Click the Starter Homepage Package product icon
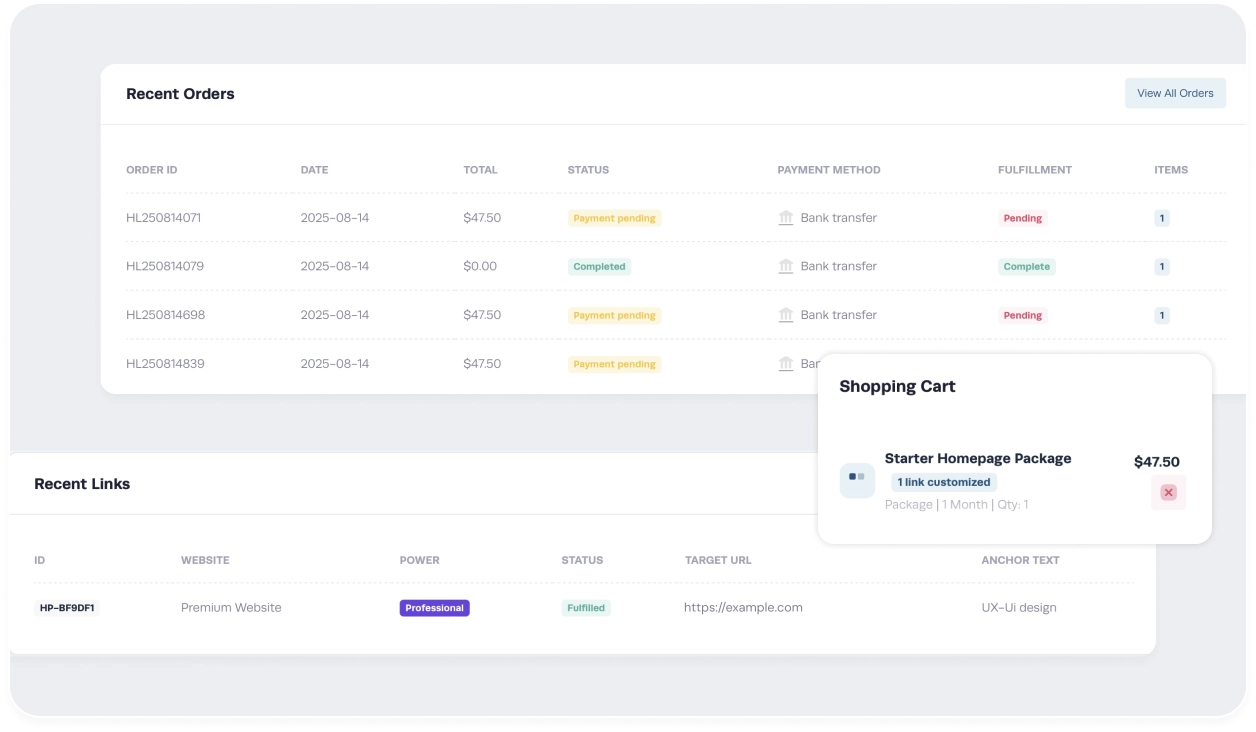The image size is (1256, 732). (857, 481)
